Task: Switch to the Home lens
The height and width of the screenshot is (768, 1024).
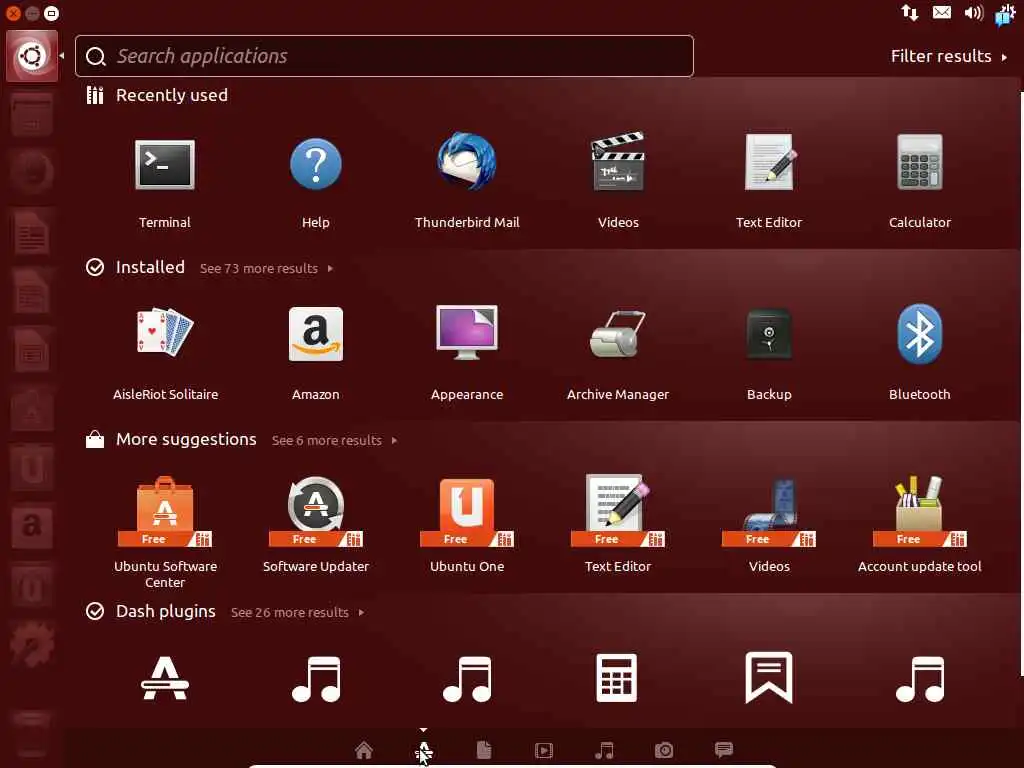Action: coord(364,750)
